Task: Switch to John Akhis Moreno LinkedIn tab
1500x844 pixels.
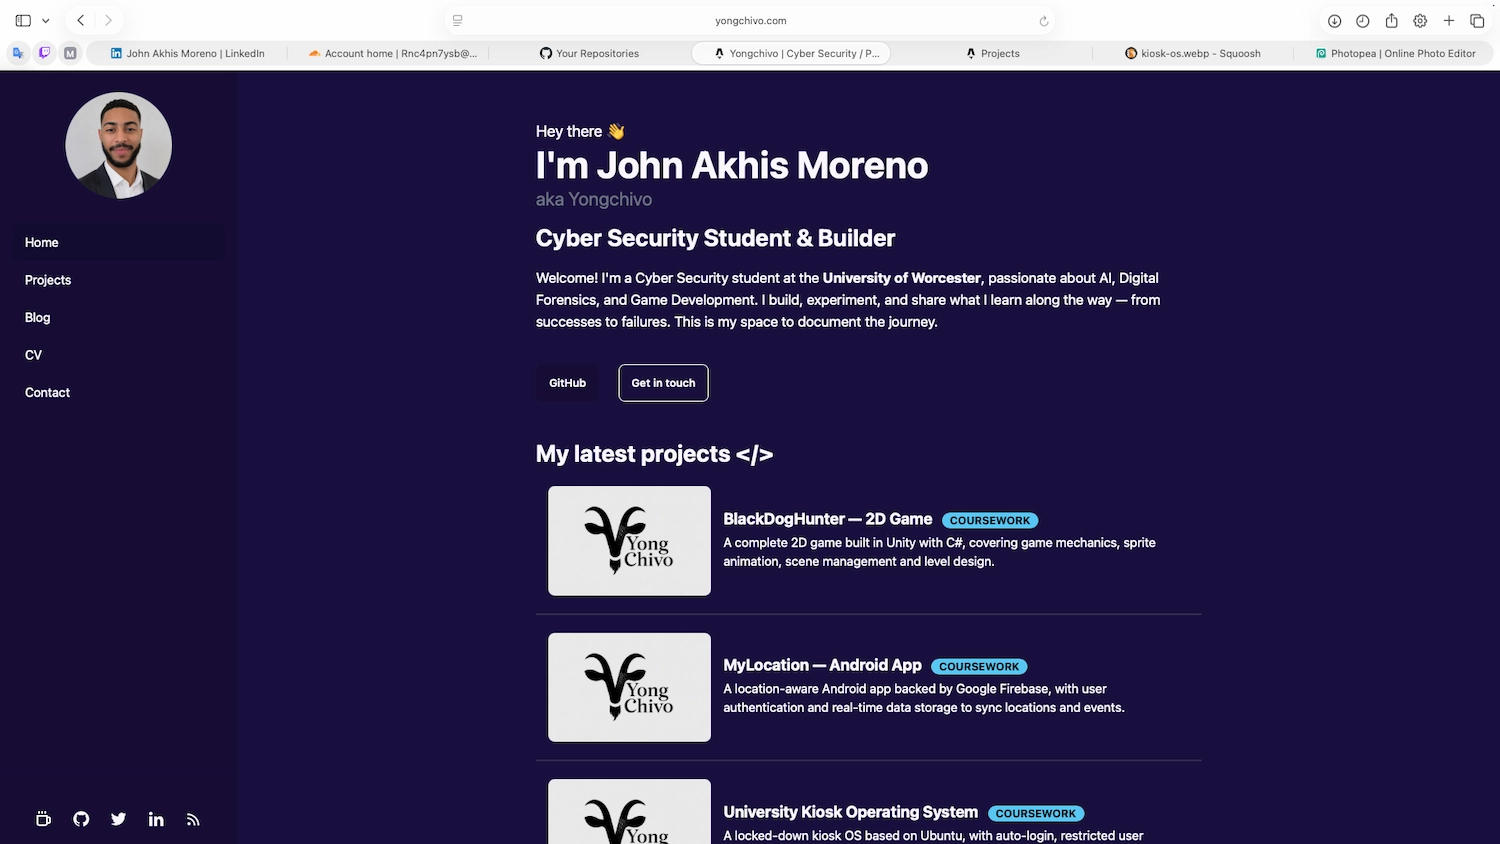Action: [x=187, y=53]
